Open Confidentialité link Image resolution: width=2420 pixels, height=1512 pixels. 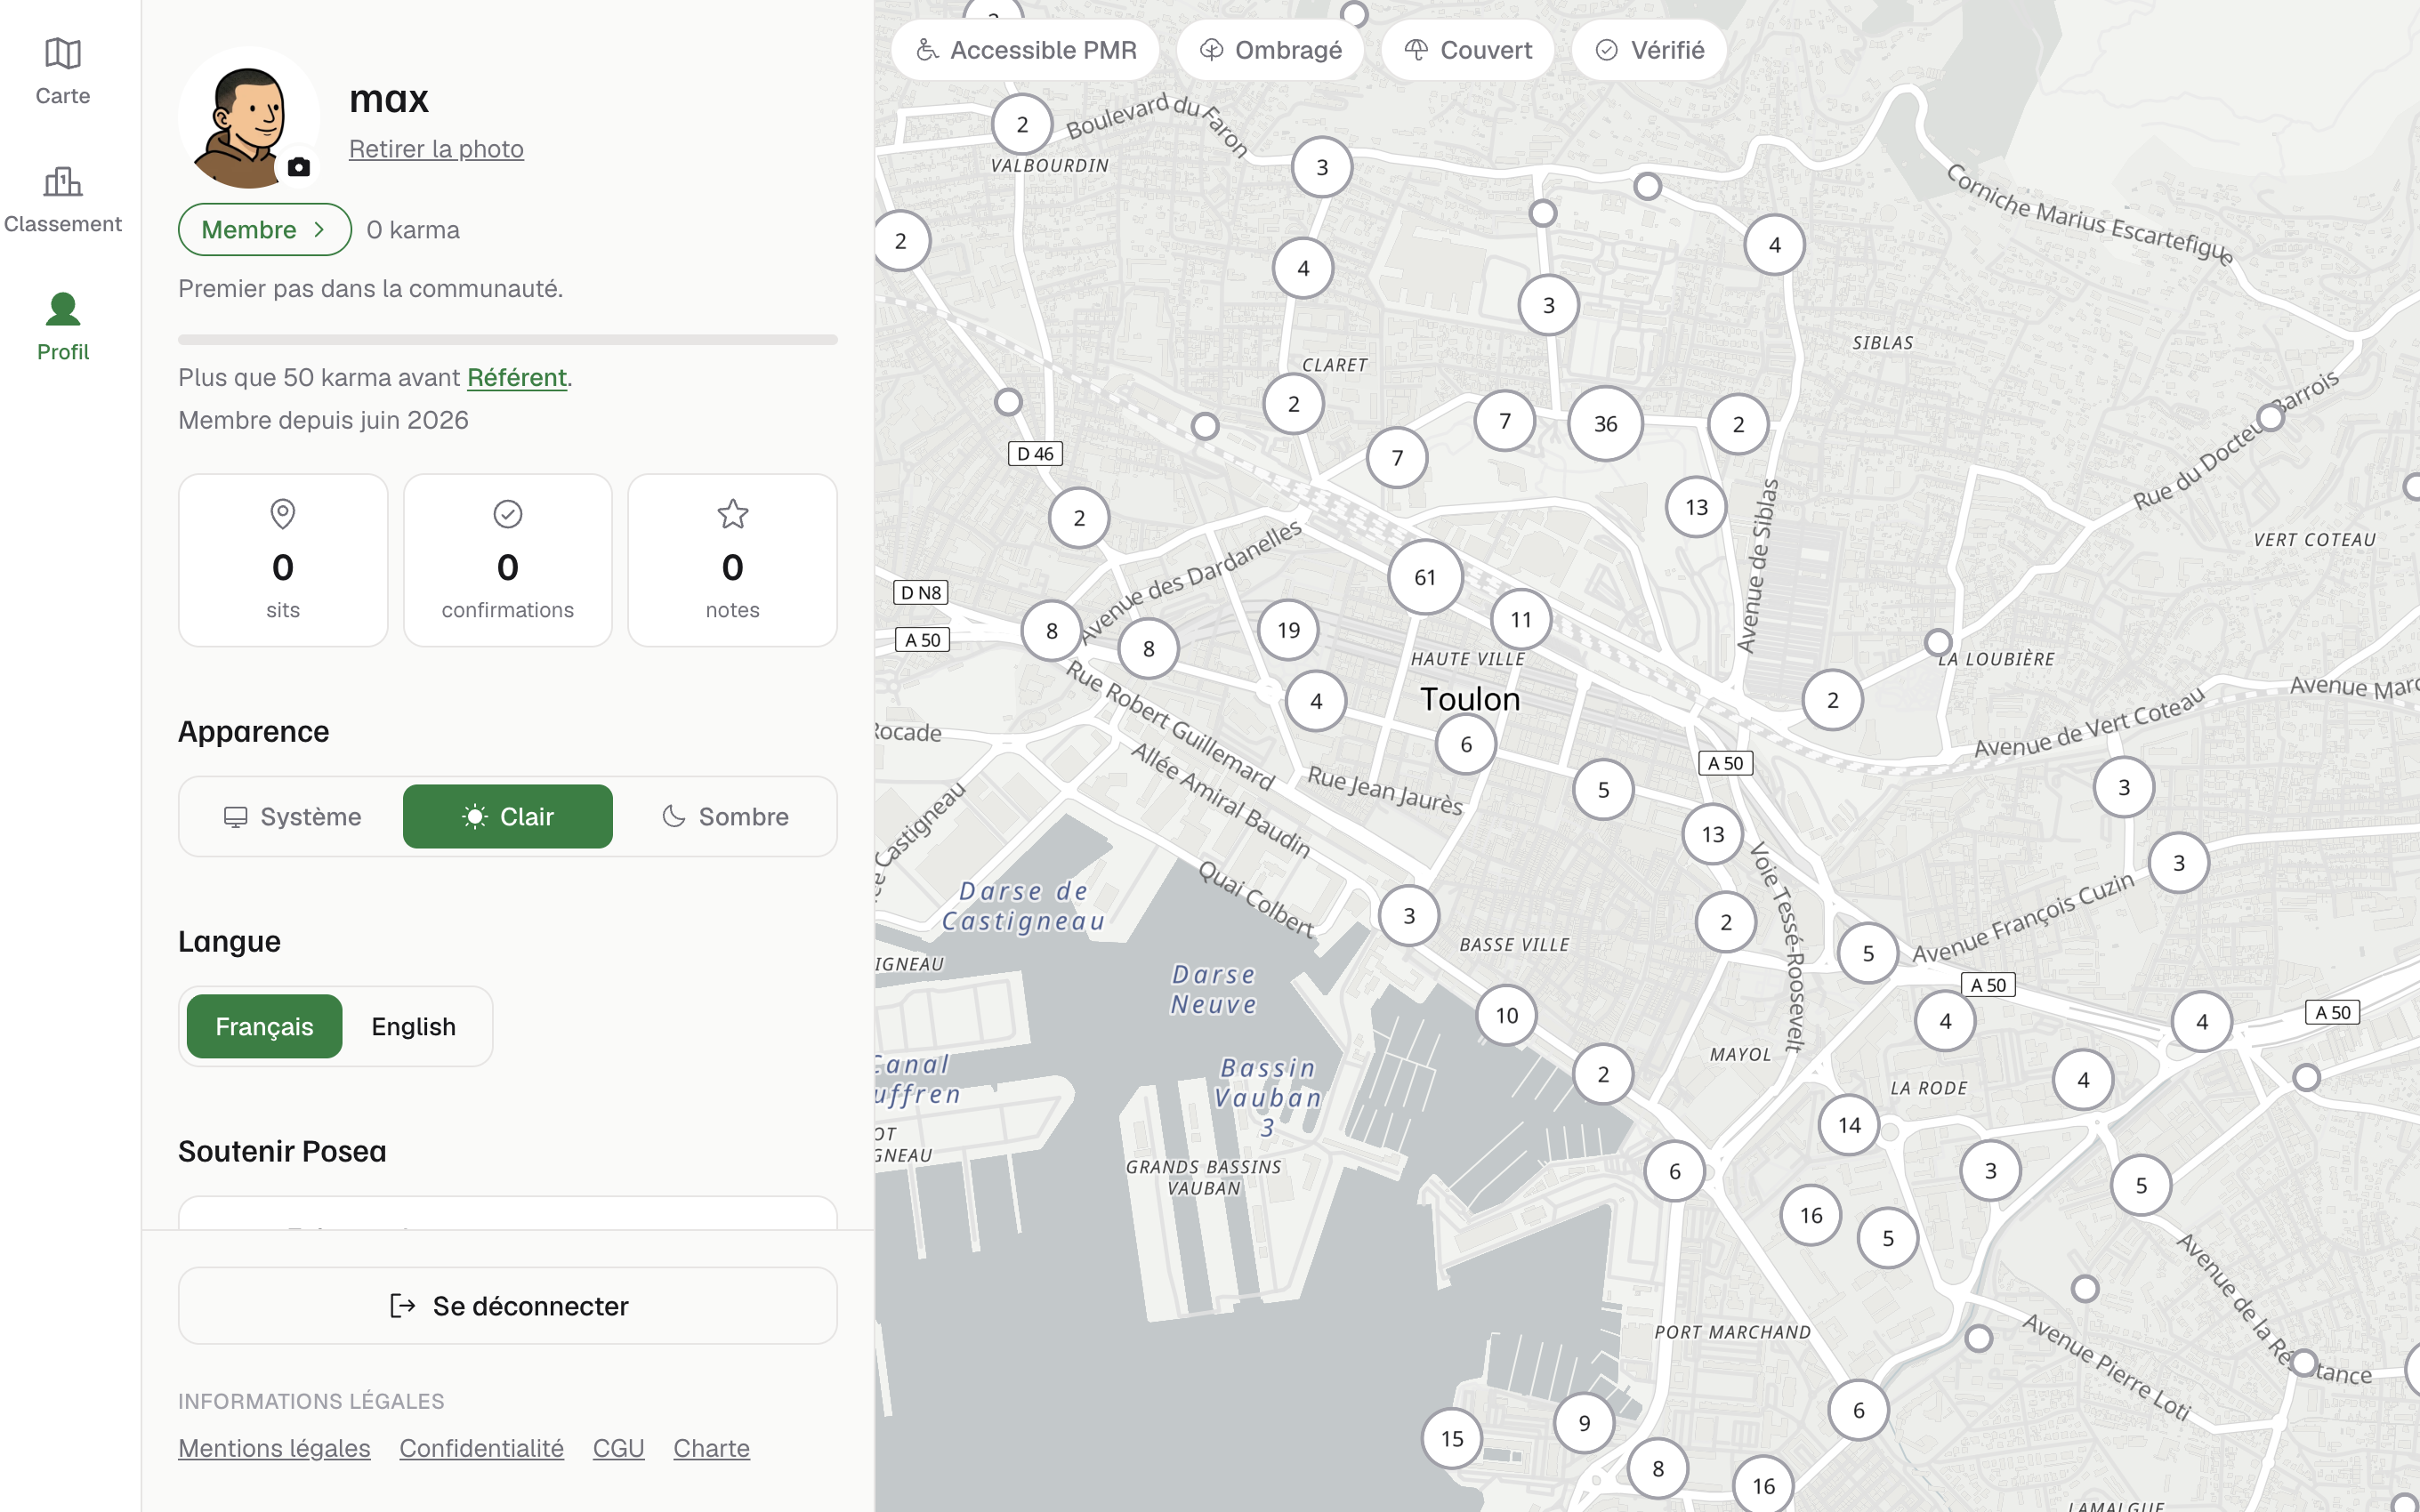(x=482, y=1448)
